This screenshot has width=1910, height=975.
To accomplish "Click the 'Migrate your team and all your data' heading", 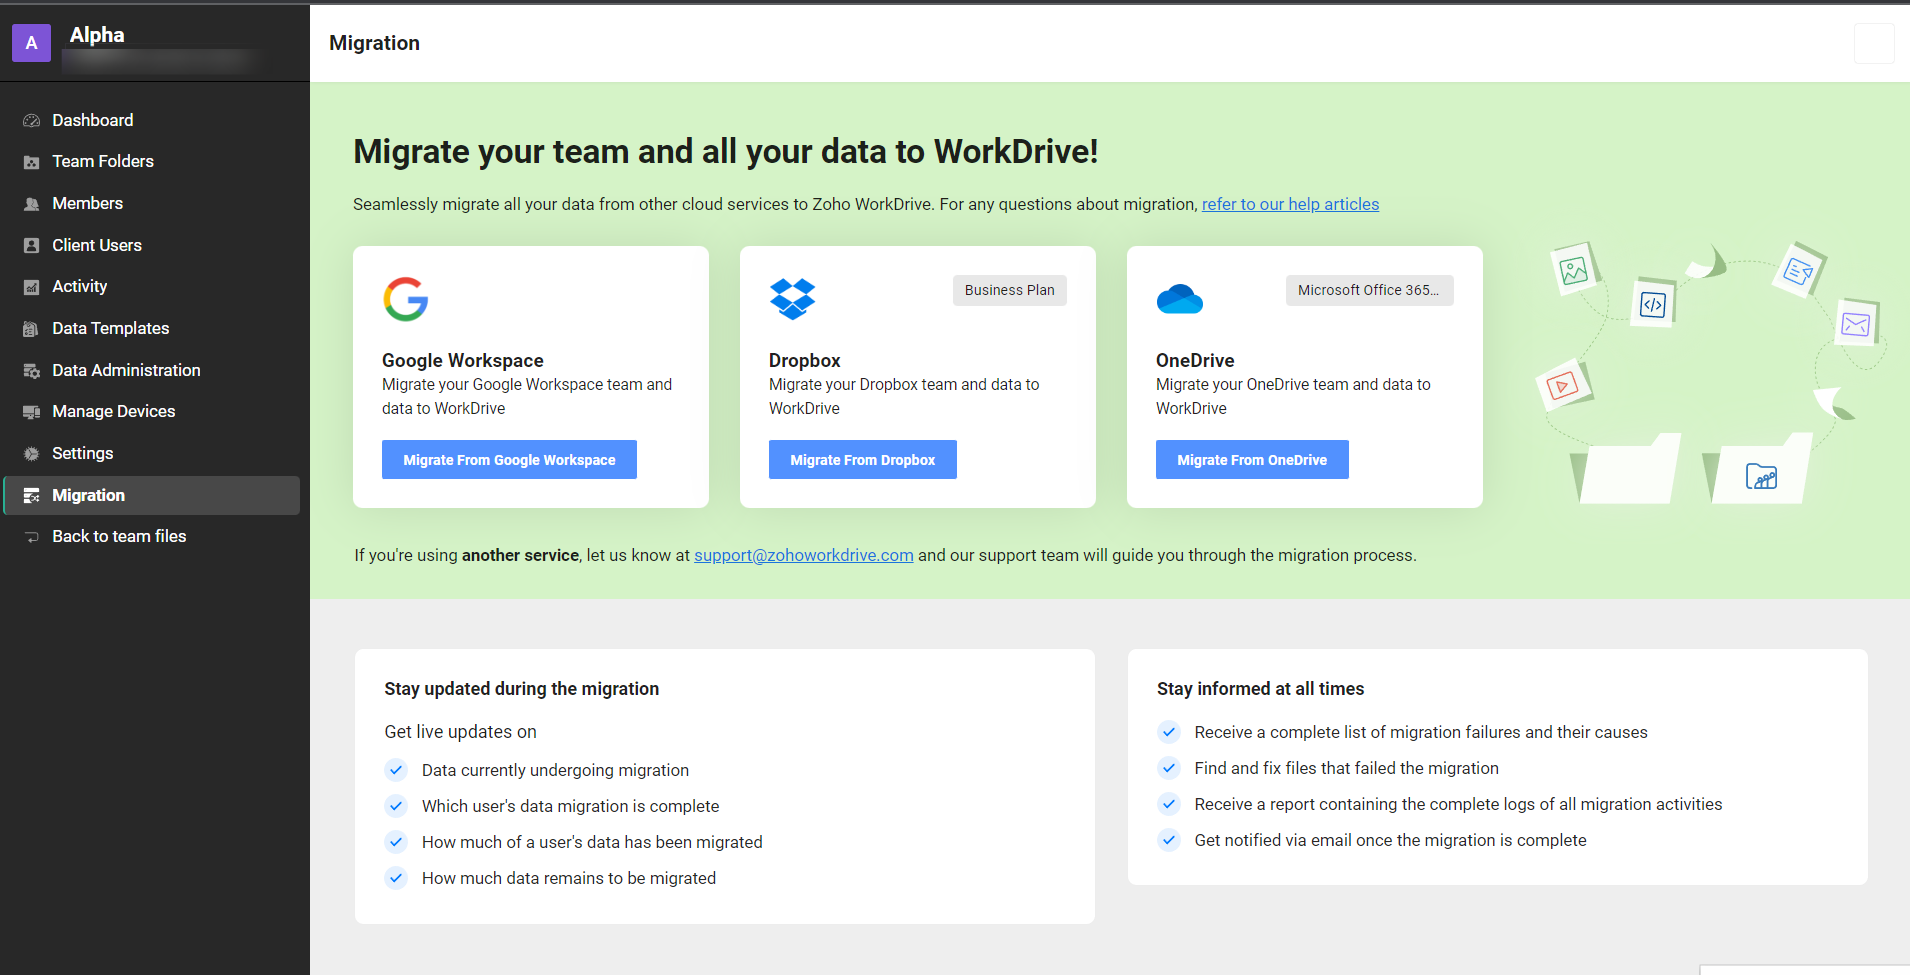I will pos(726,151).
